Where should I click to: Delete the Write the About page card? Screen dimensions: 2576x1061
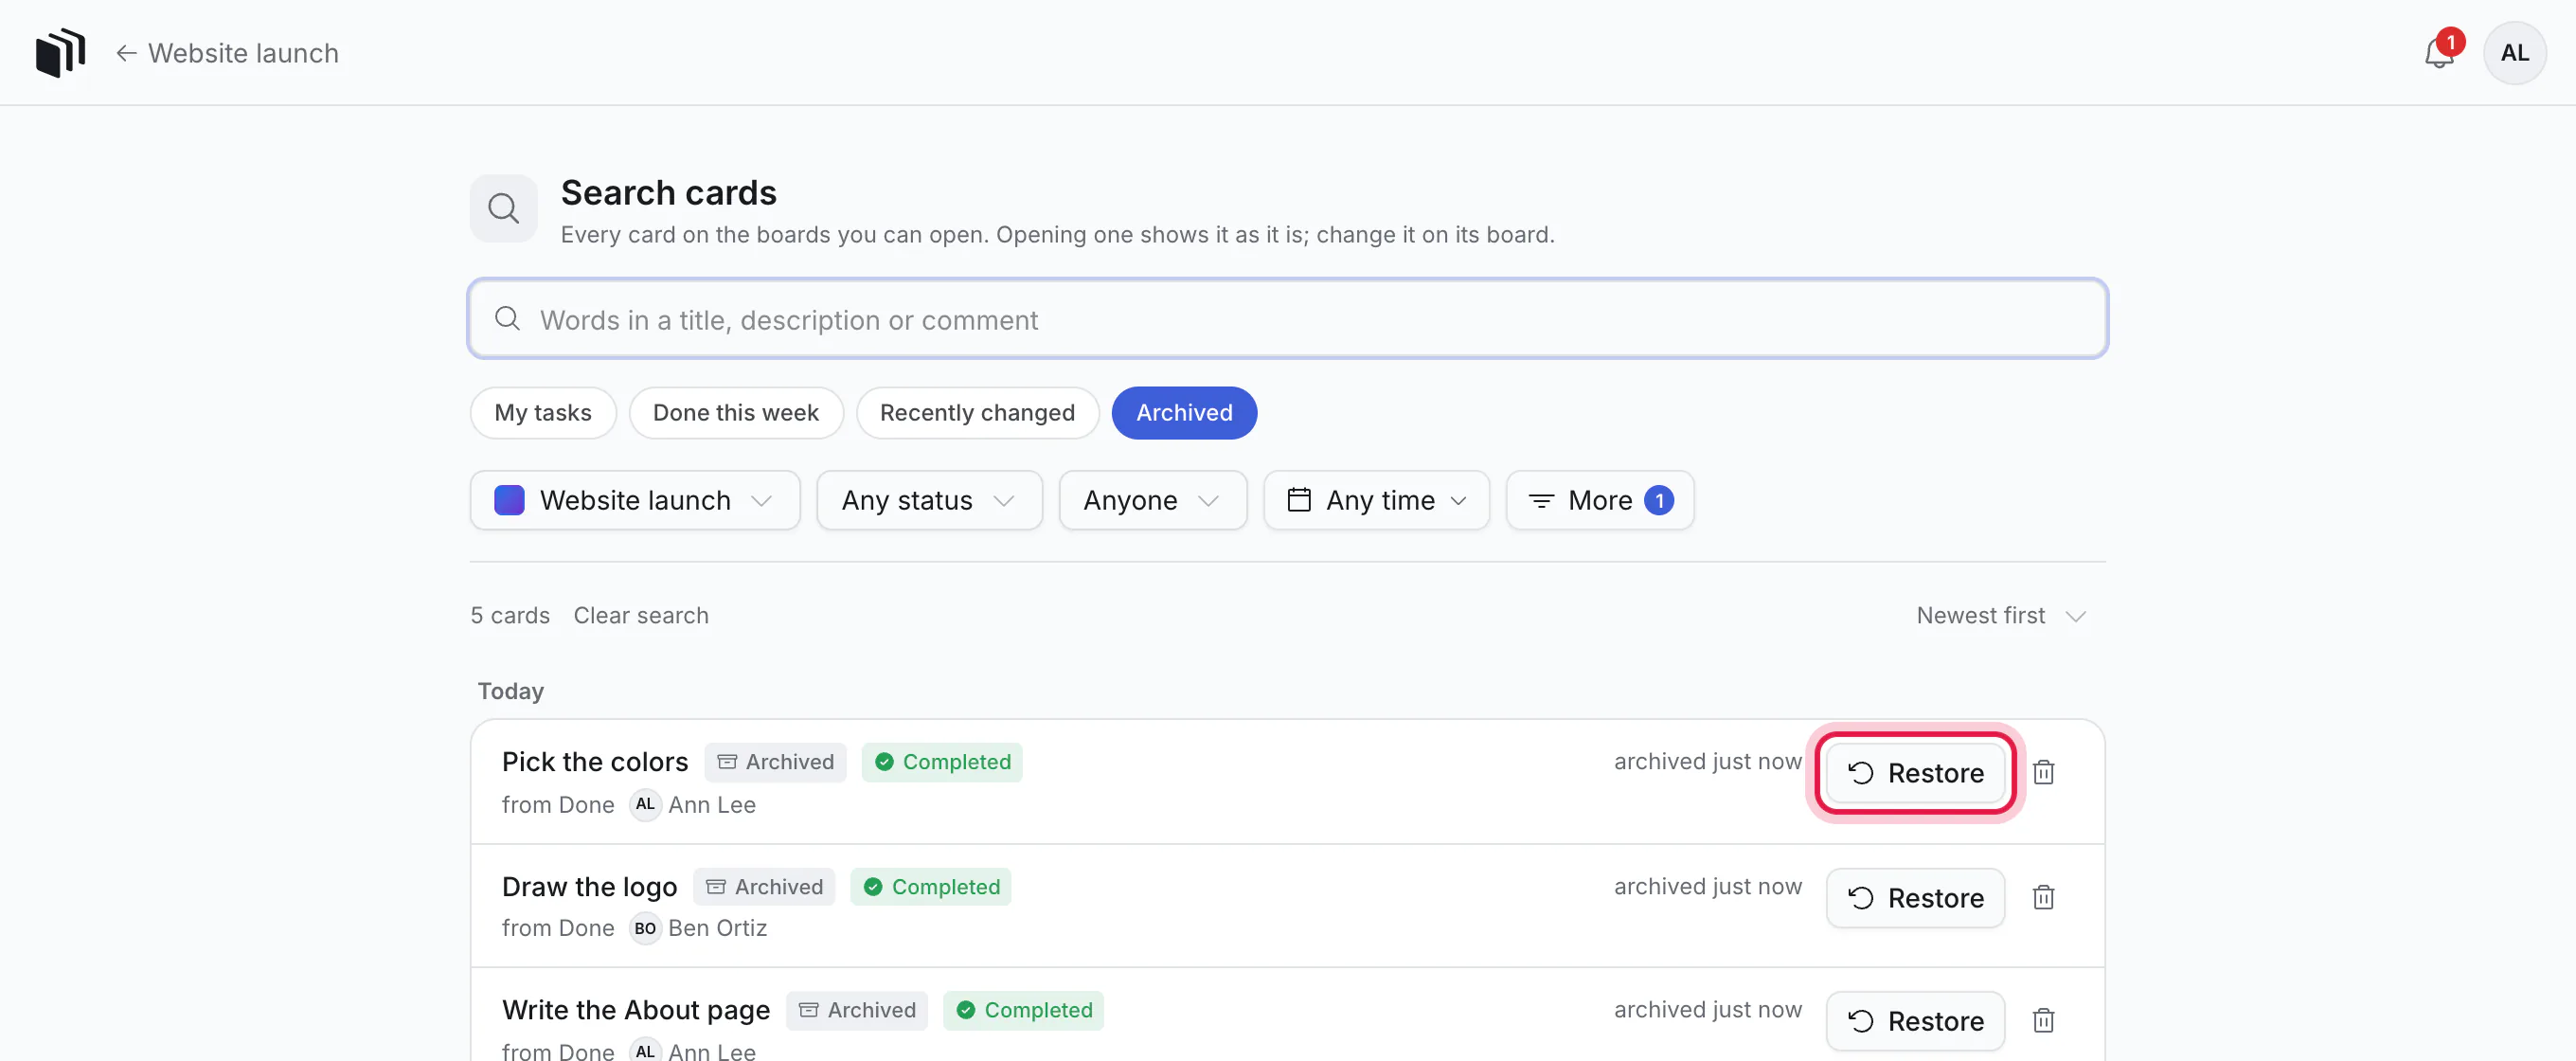pyautogui.click(x=2043, y=1020)
